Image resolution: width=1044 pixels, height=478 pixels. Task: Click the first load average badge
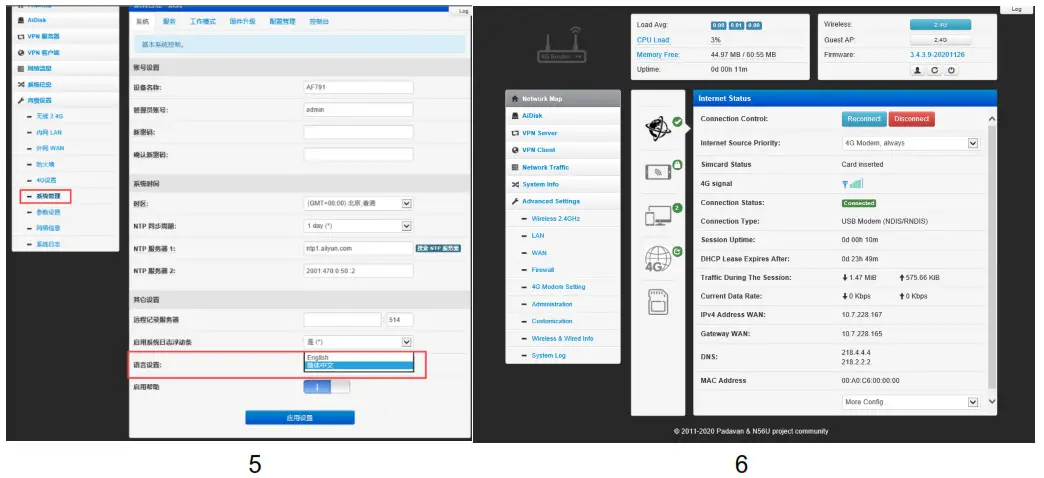pos(718,25)
